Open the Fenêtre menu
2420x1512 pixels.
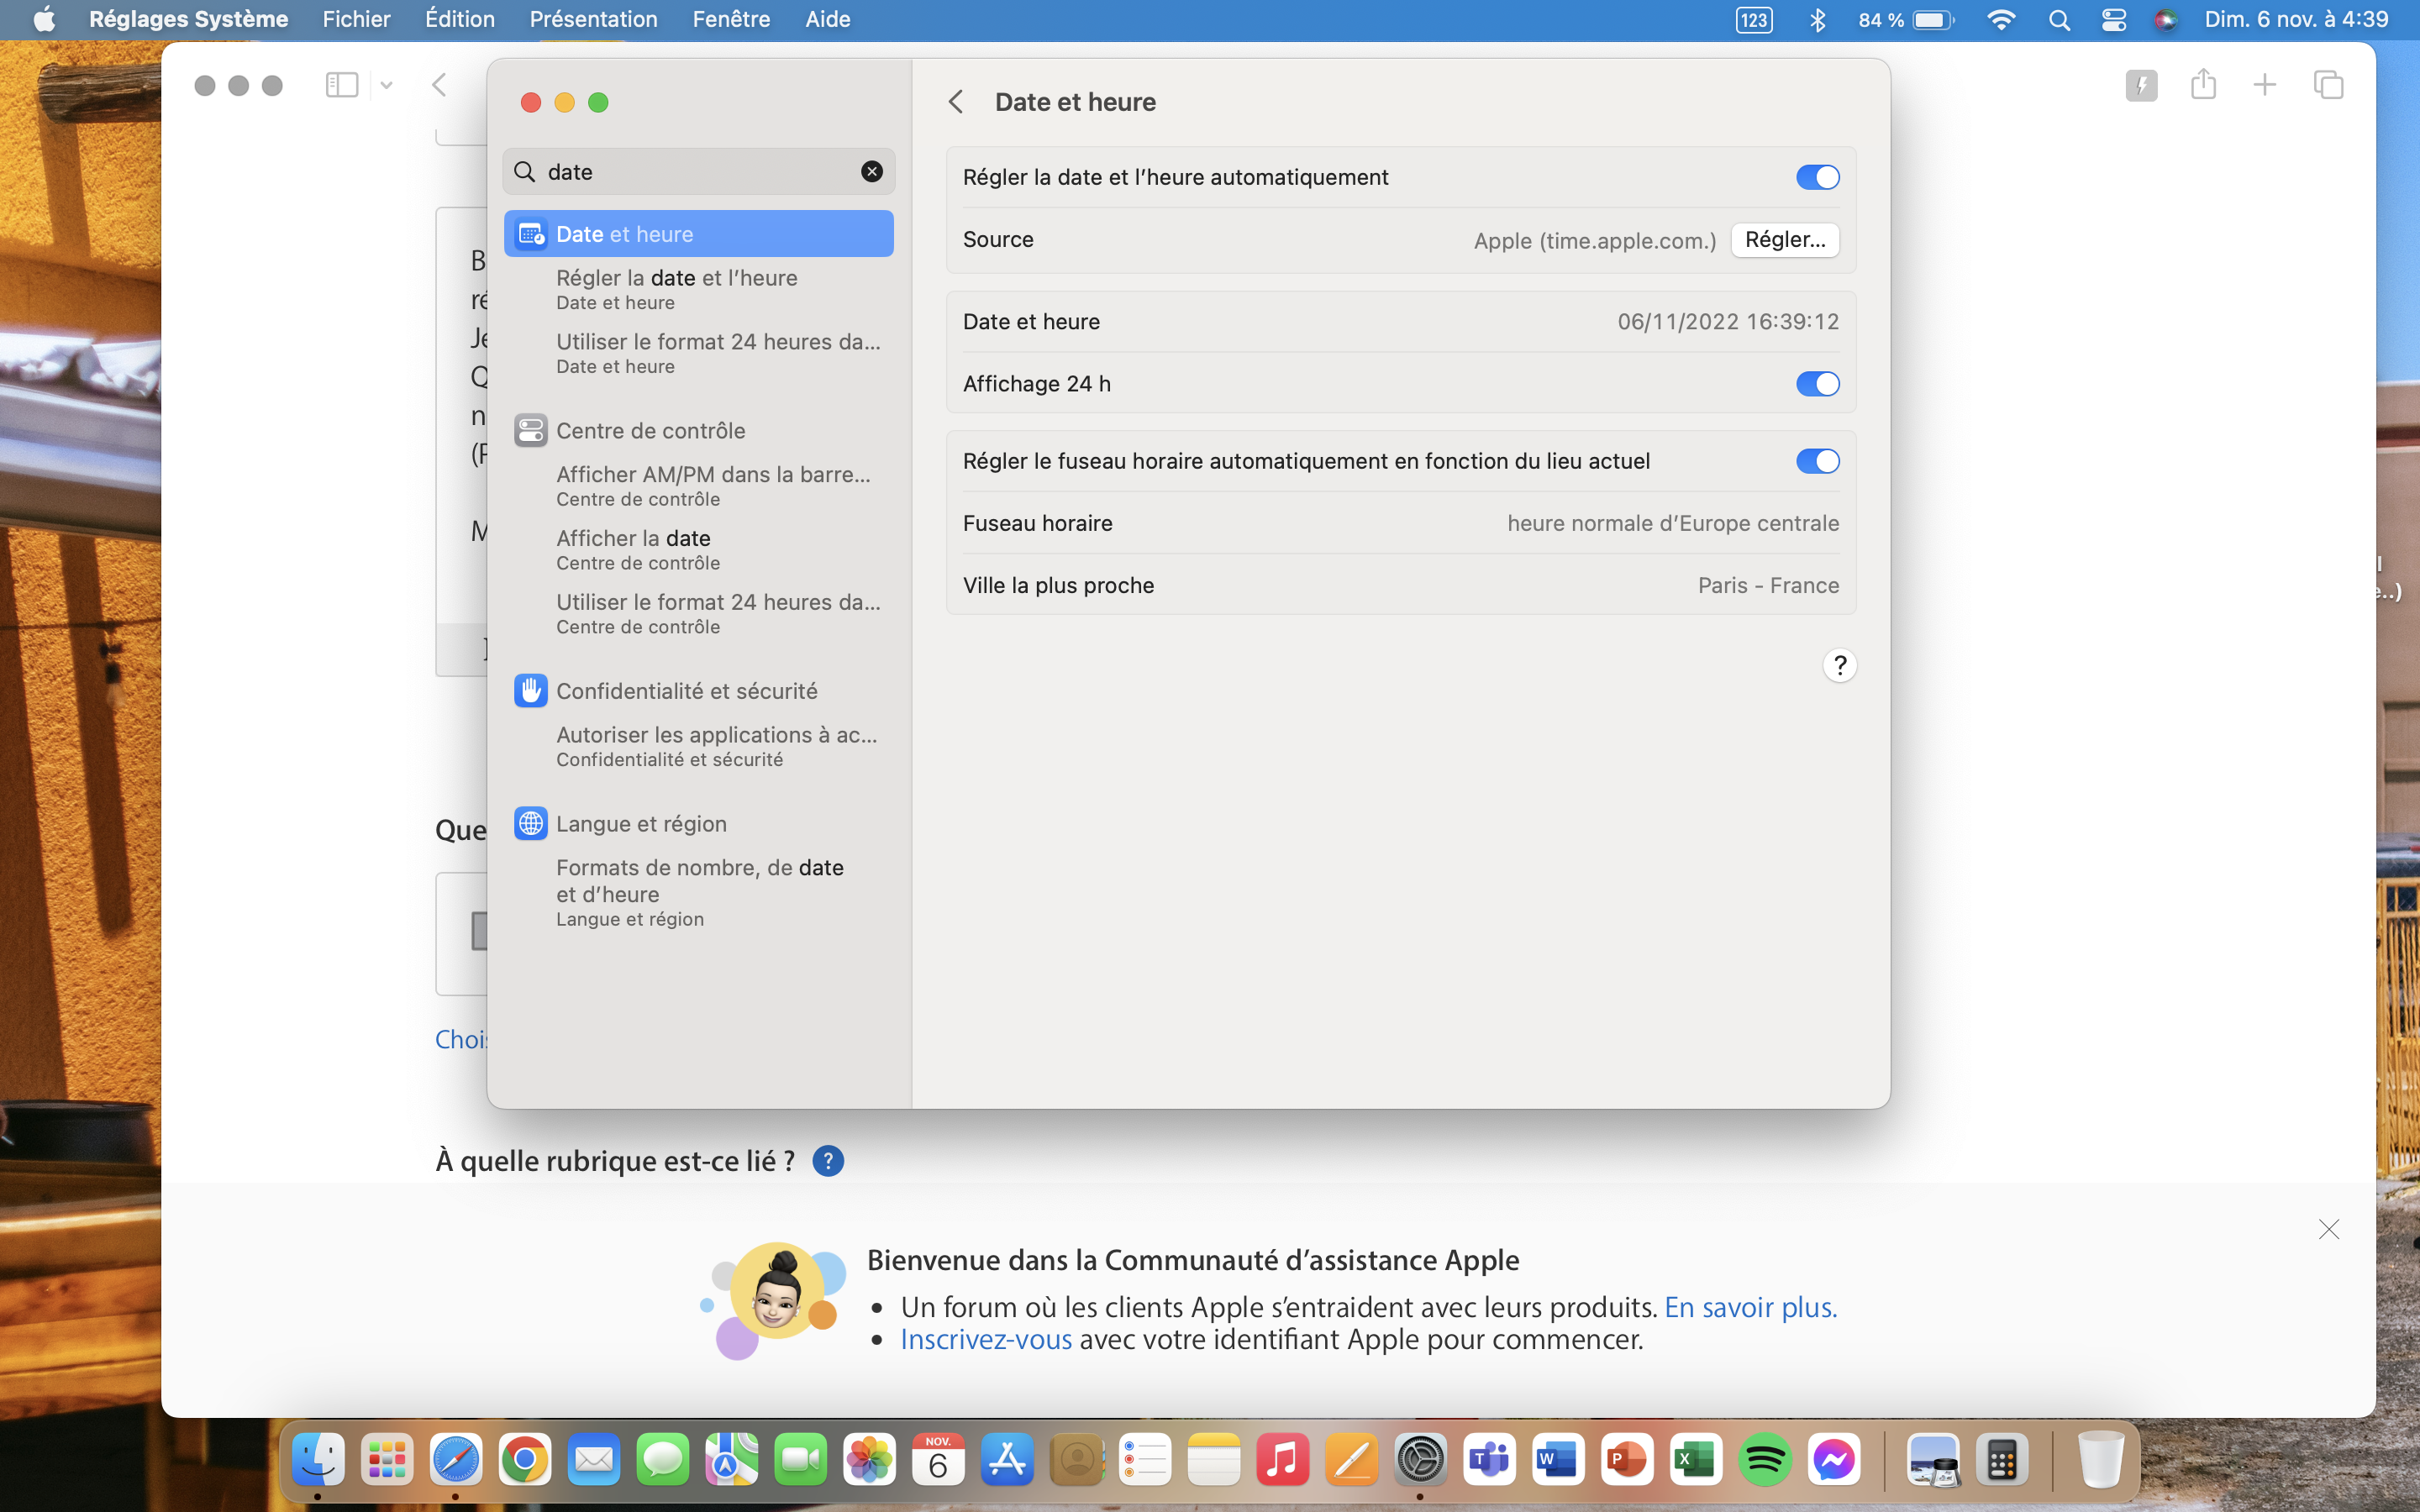[x=730, y=20]
